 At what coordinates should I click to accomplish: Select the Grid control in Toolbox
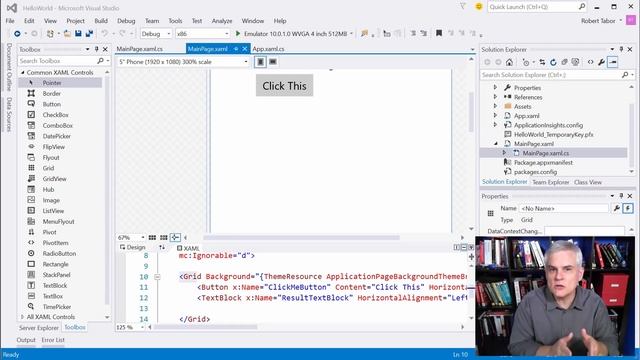pyautogui.click(x=60, y=168)
